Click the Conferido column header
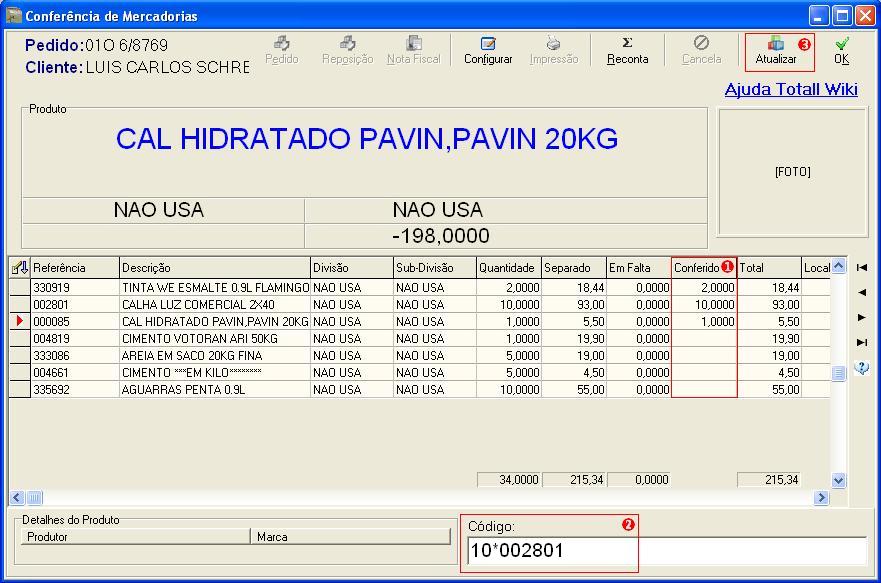This screenshot has height=583, width=881. click(704, 268)
